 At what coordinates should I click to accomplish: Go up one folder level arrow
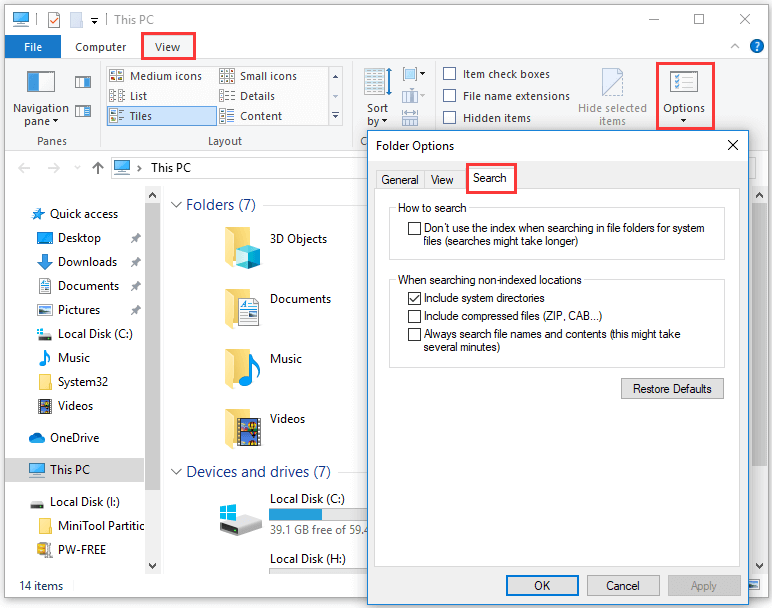[97, 168]
